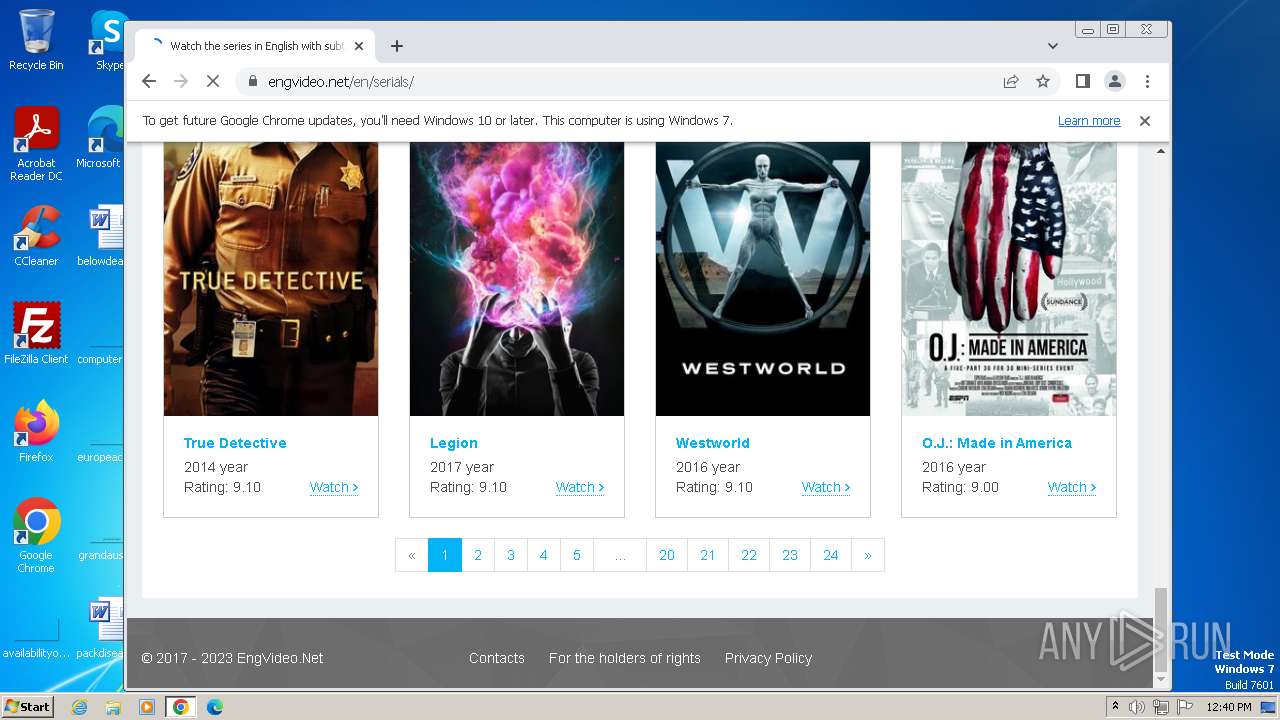Open Windows Media Player from the taskbar

147,707
